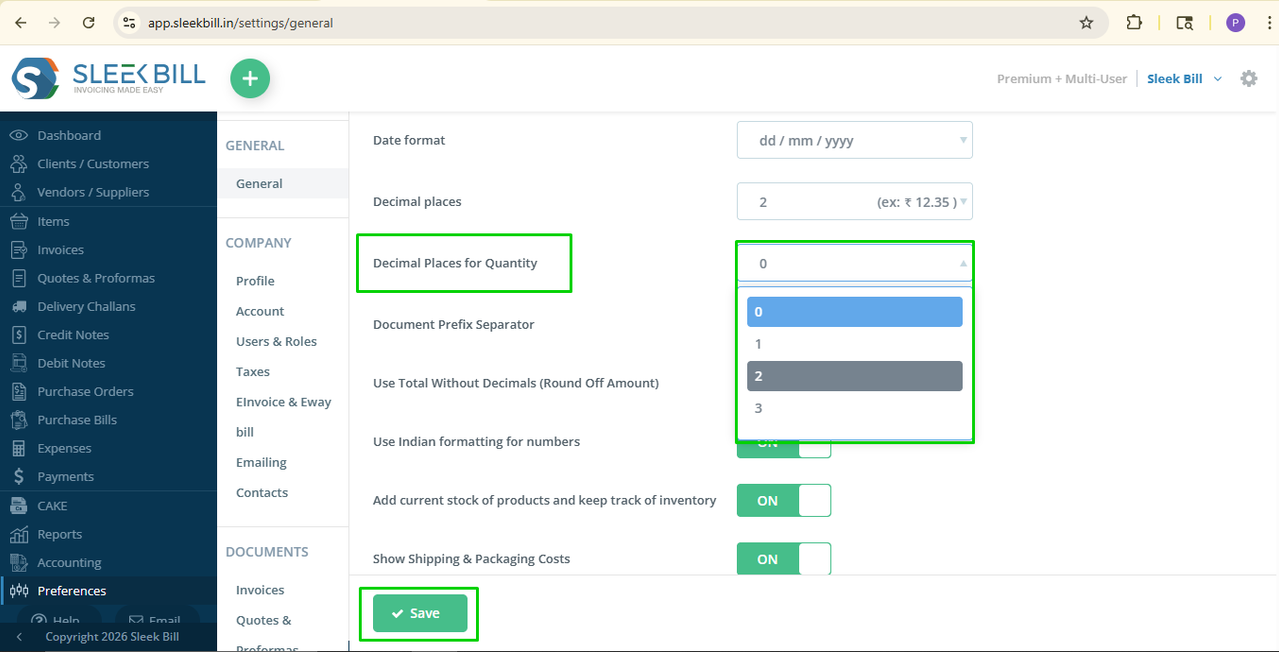Toggle Show Shipping & Packaging Costs switch

(x=784, y=559)
